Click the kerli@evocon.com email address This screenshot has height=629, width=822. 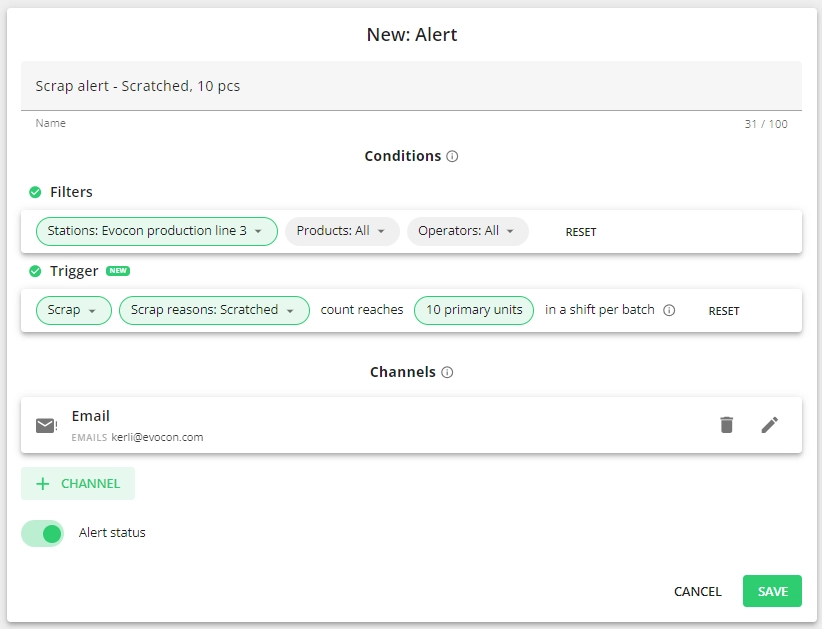pyautogui.click(x=157, y=437)
